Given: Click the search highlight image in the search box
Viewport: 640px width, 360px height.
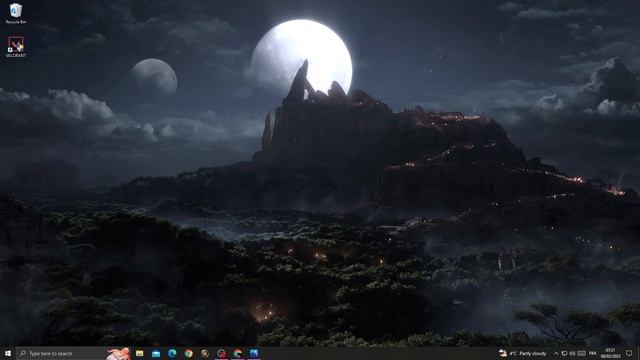Looking at the screenshot, I should 118,353.
